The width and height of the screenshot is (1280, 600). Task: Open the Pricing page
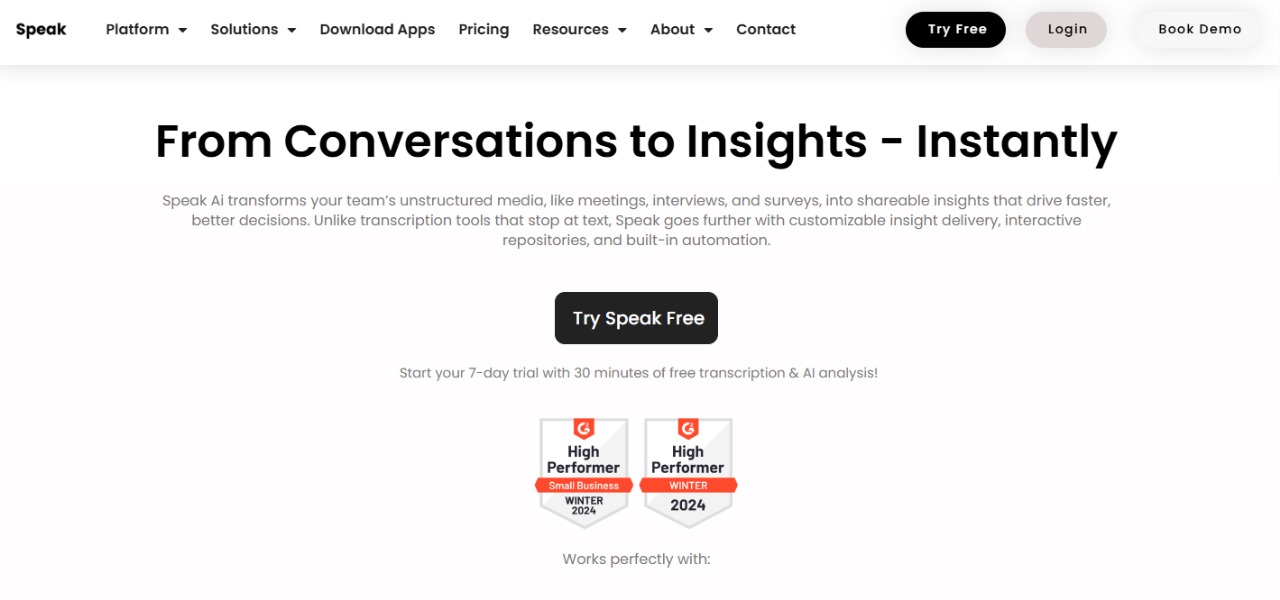click(x=484, y=29)
